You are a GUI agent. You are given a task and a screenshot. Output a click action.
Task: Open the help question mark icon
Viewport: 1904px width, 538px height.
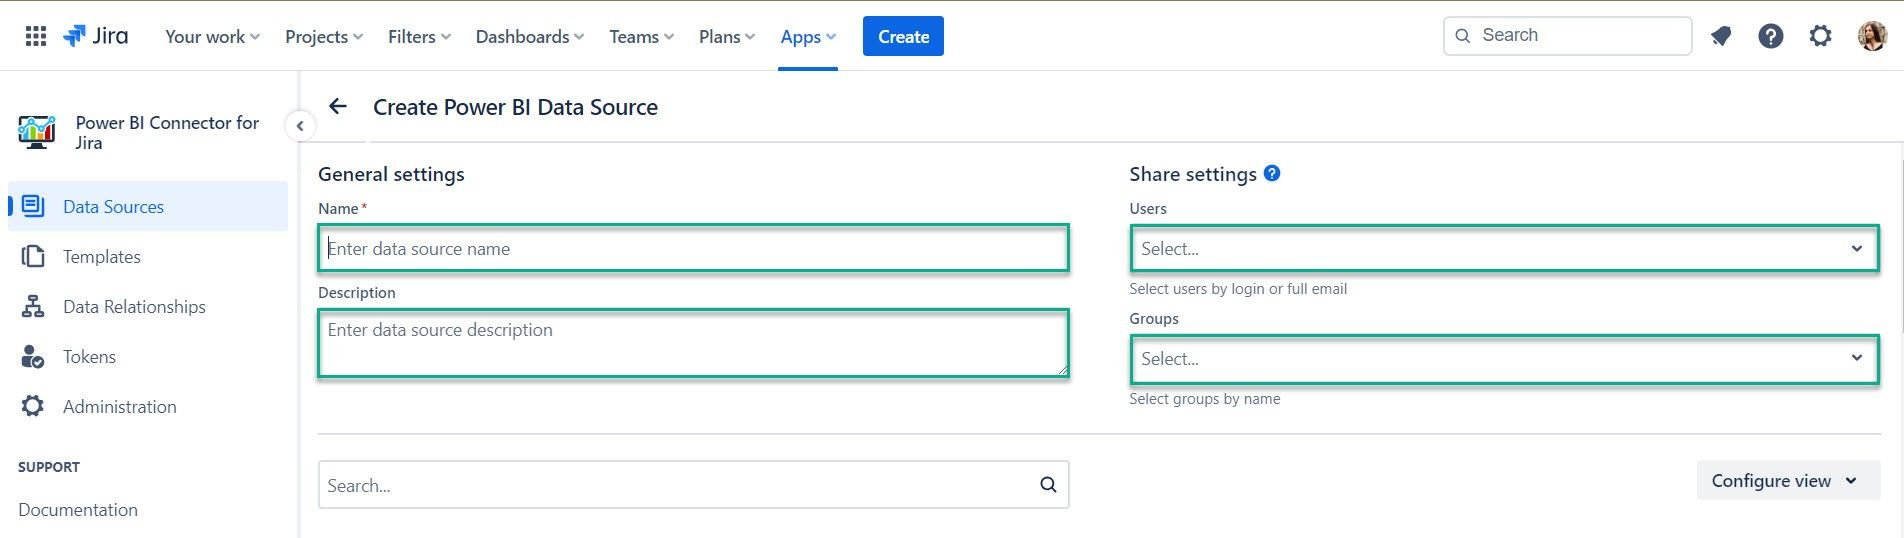[x=1771, y=36]
